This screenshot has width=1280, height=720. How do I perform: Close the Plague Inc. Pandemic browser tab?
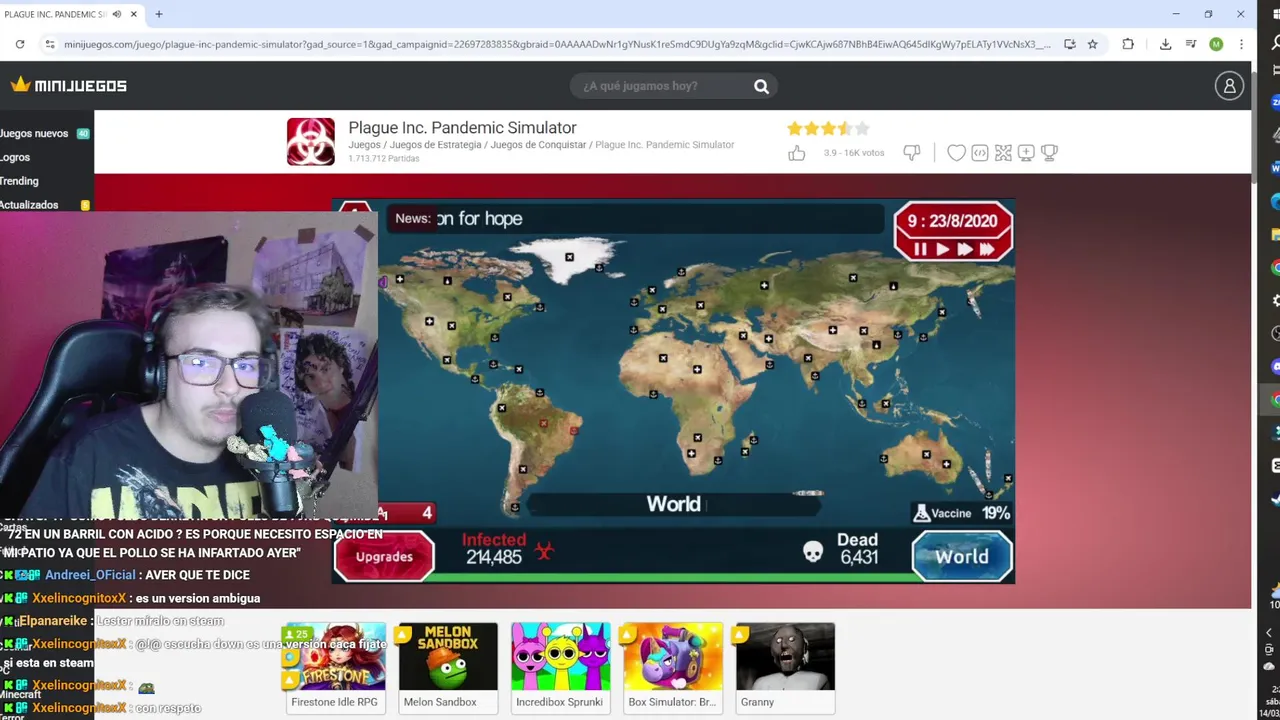pos(133,14)
